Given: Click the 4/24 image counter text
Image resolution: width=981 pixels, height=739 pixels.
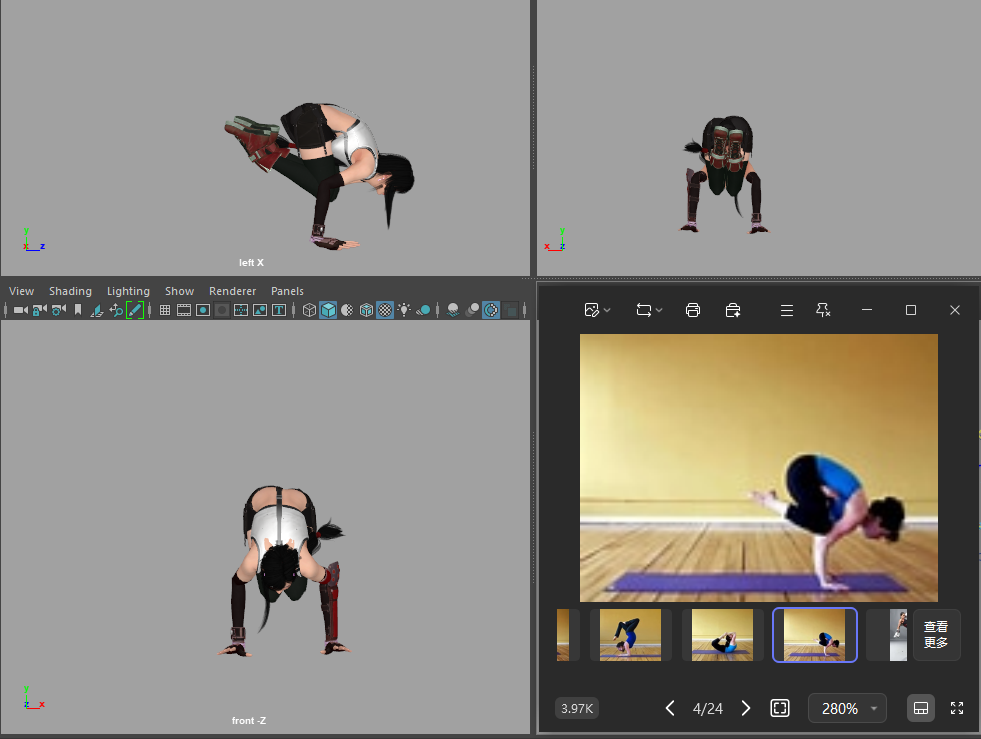Looking at the screenshot, I should pos(708,708).
